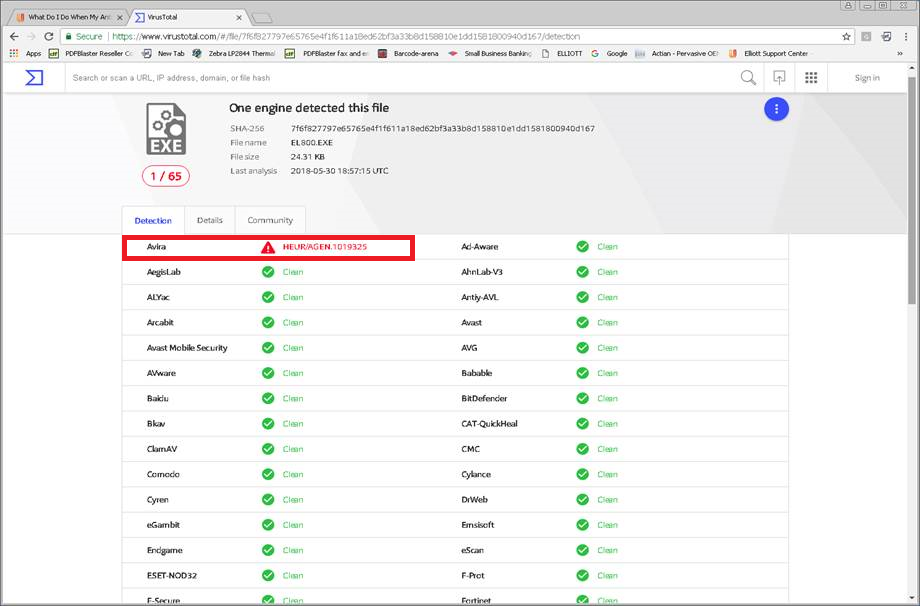Viewport: 920px width, 606px height.
Task: Click the HEUR/AGEN.1019325 detection result
Action: [x=324, y=247]
